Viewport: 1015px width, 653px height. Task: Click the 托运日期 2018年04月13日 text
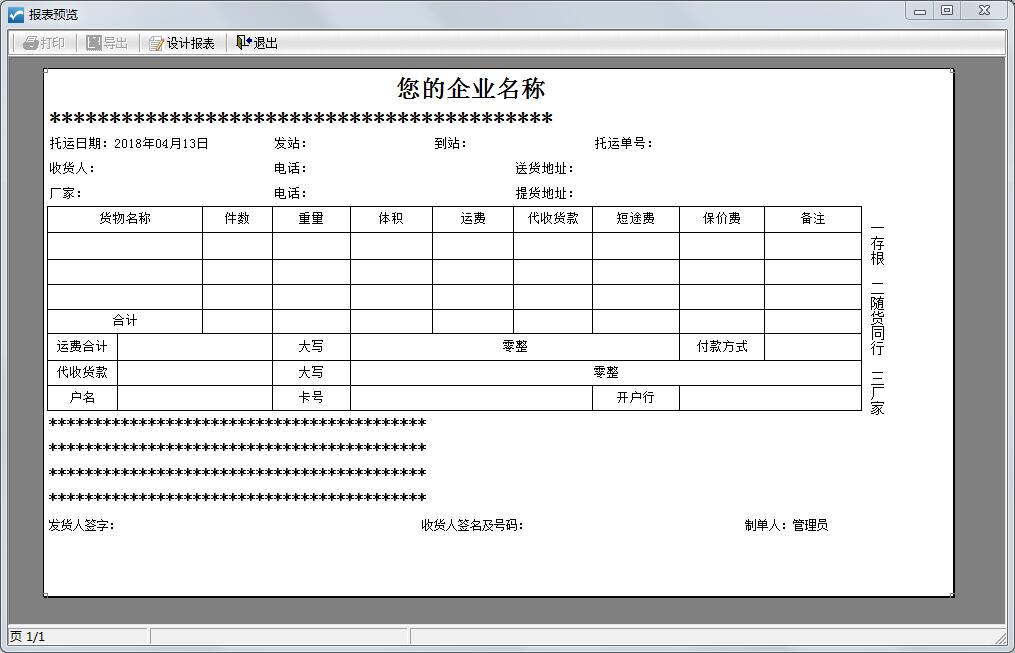(x=129, y=144)
